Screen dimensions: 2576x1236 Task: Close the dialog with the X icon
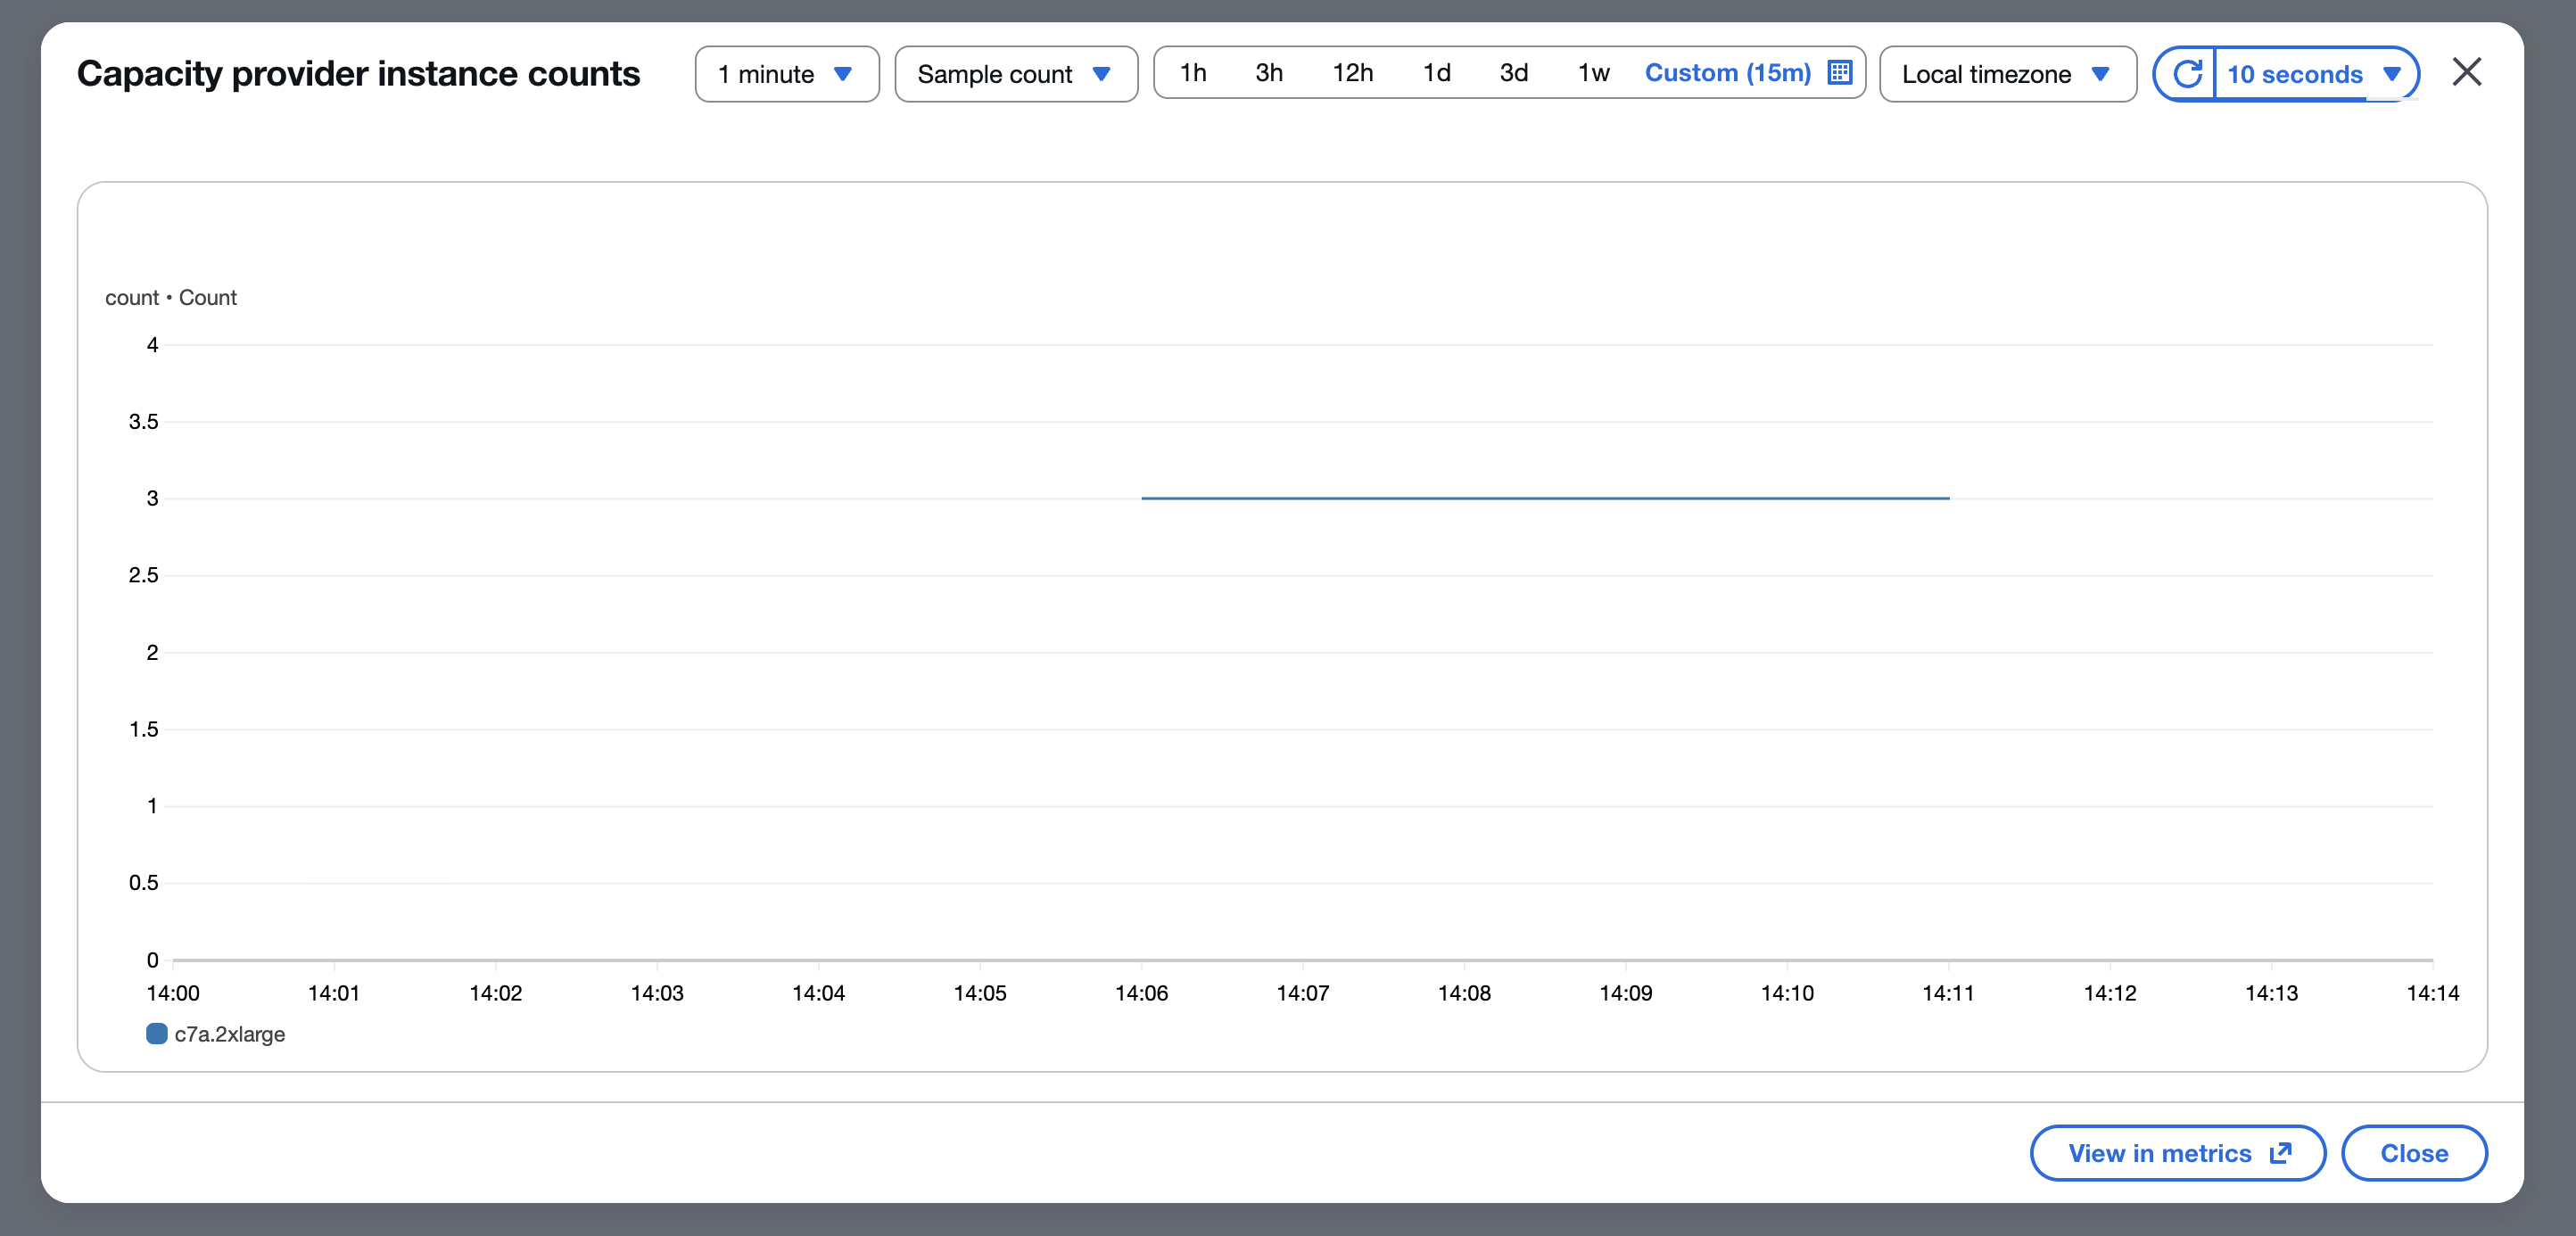[2466, 72]
